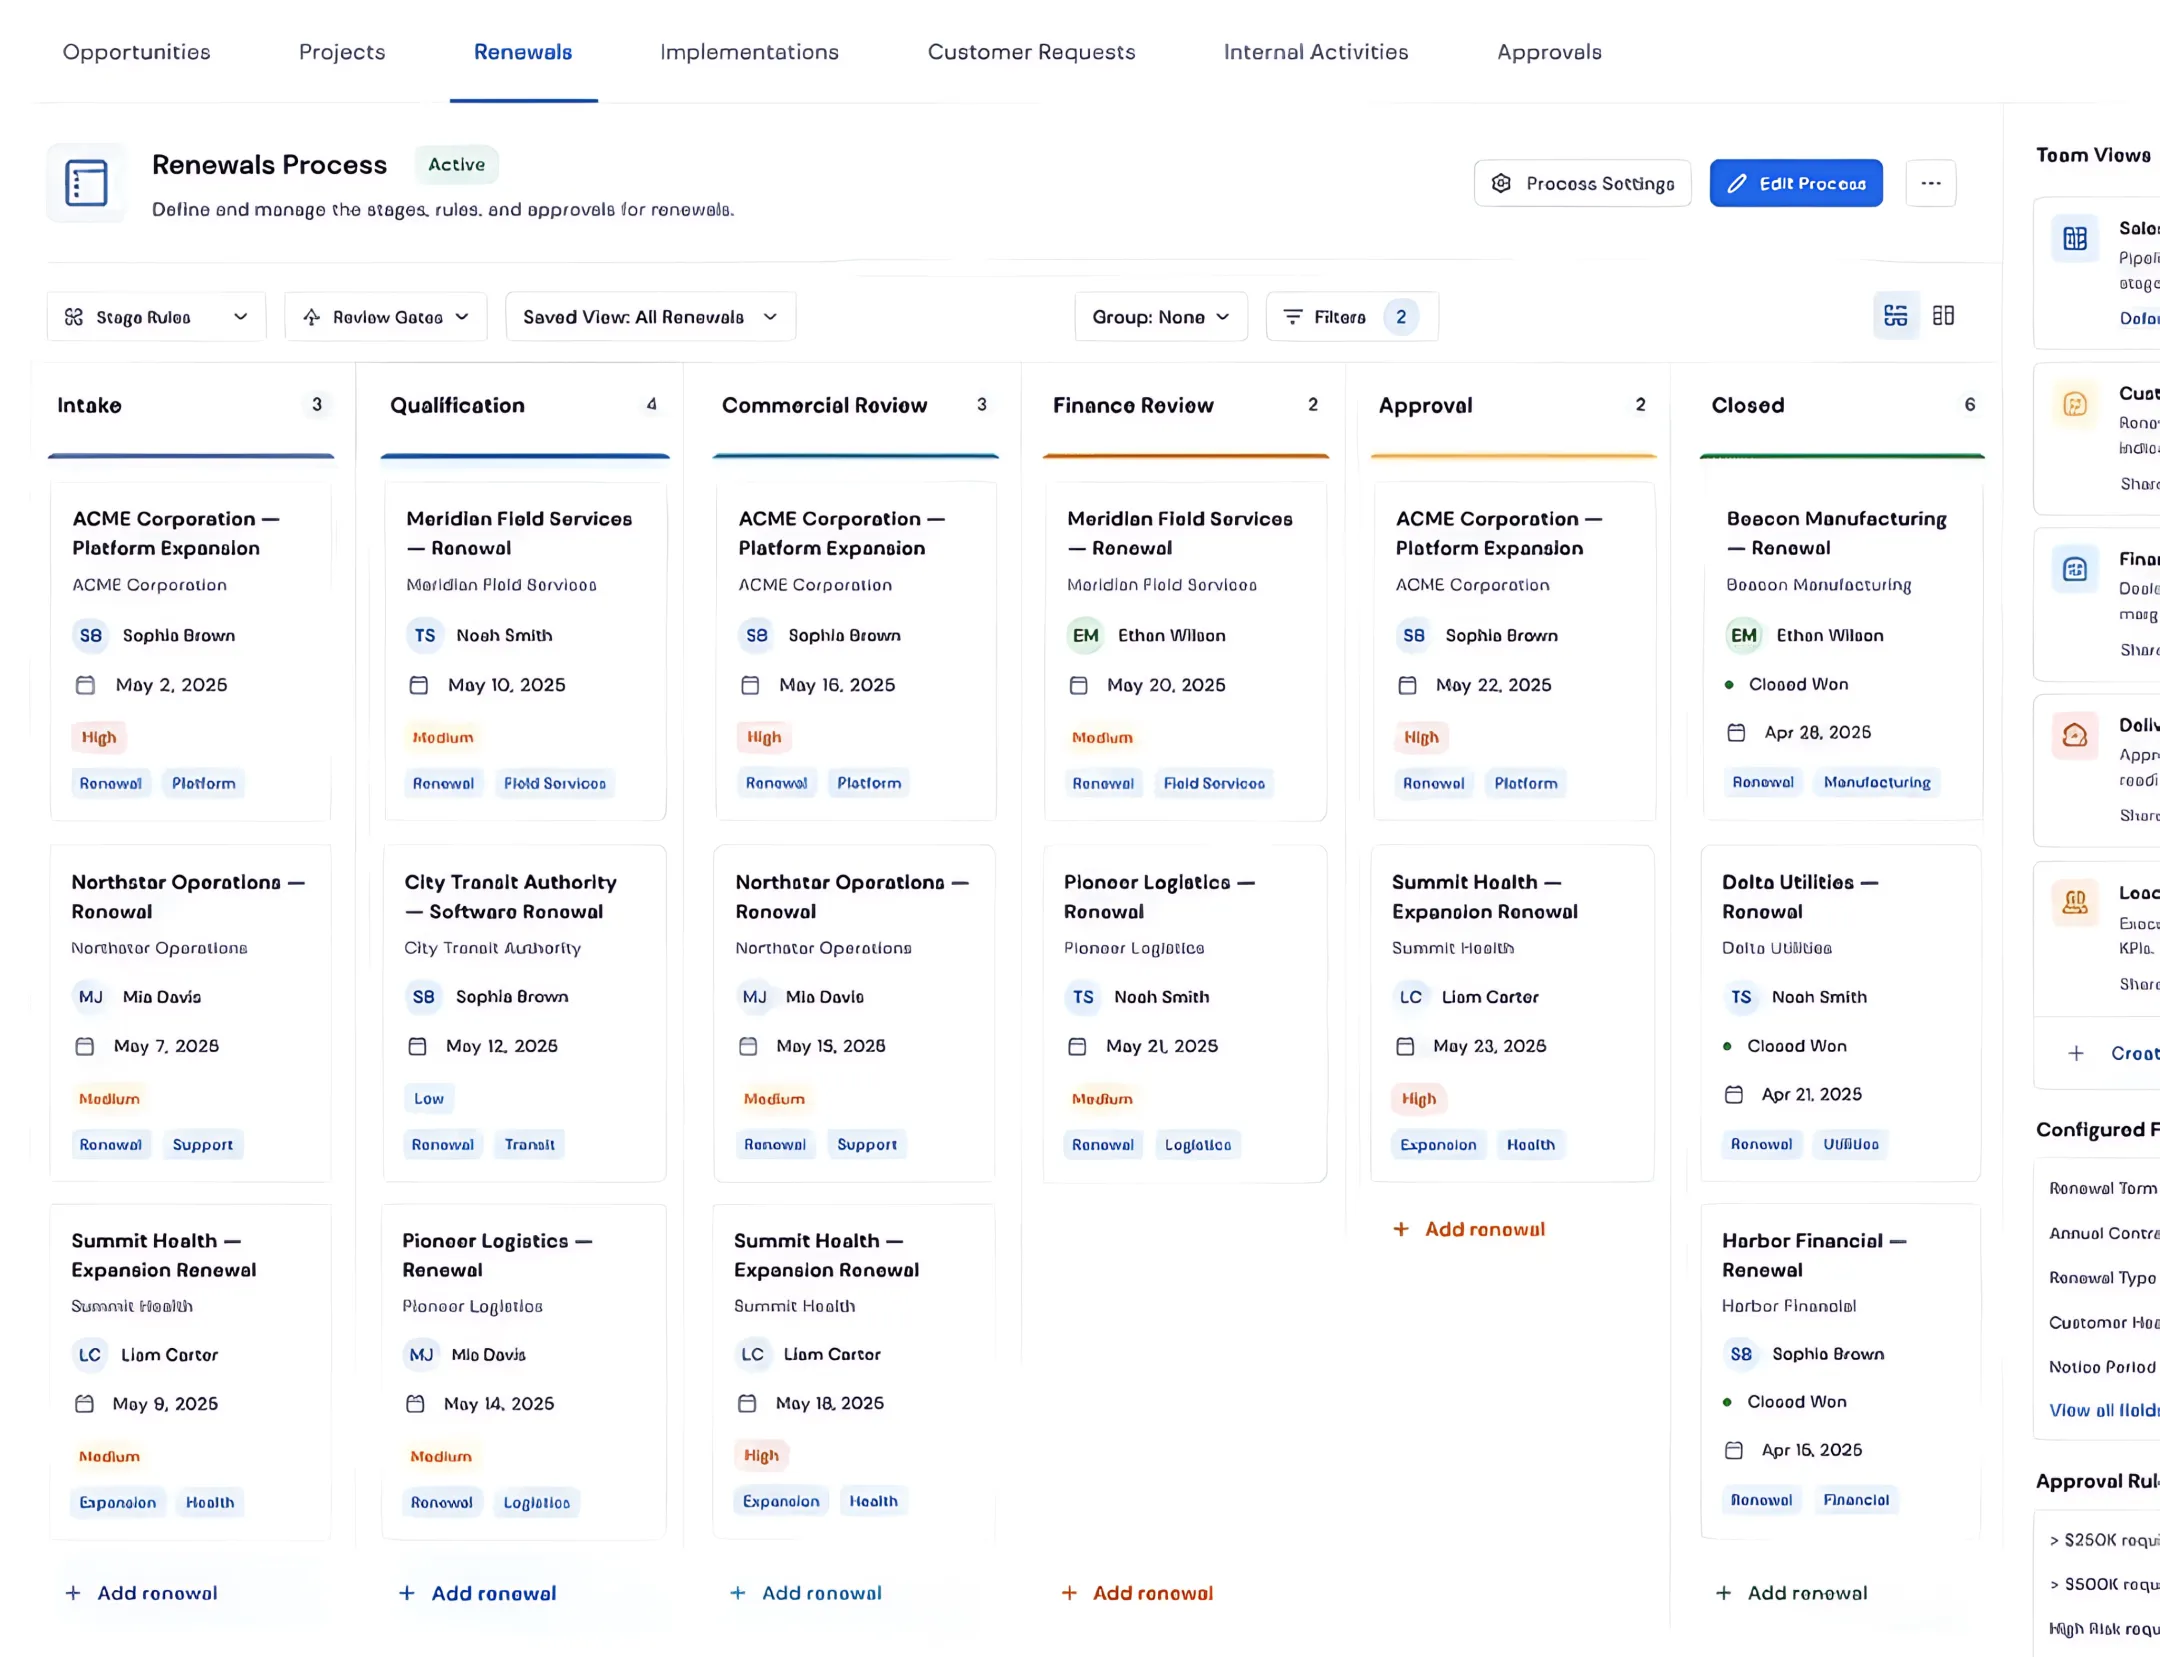Click the LC avatar on the Approval Summit Health card
This screenshot has width=2160, height=1657.
click(x=1410, y=997)
